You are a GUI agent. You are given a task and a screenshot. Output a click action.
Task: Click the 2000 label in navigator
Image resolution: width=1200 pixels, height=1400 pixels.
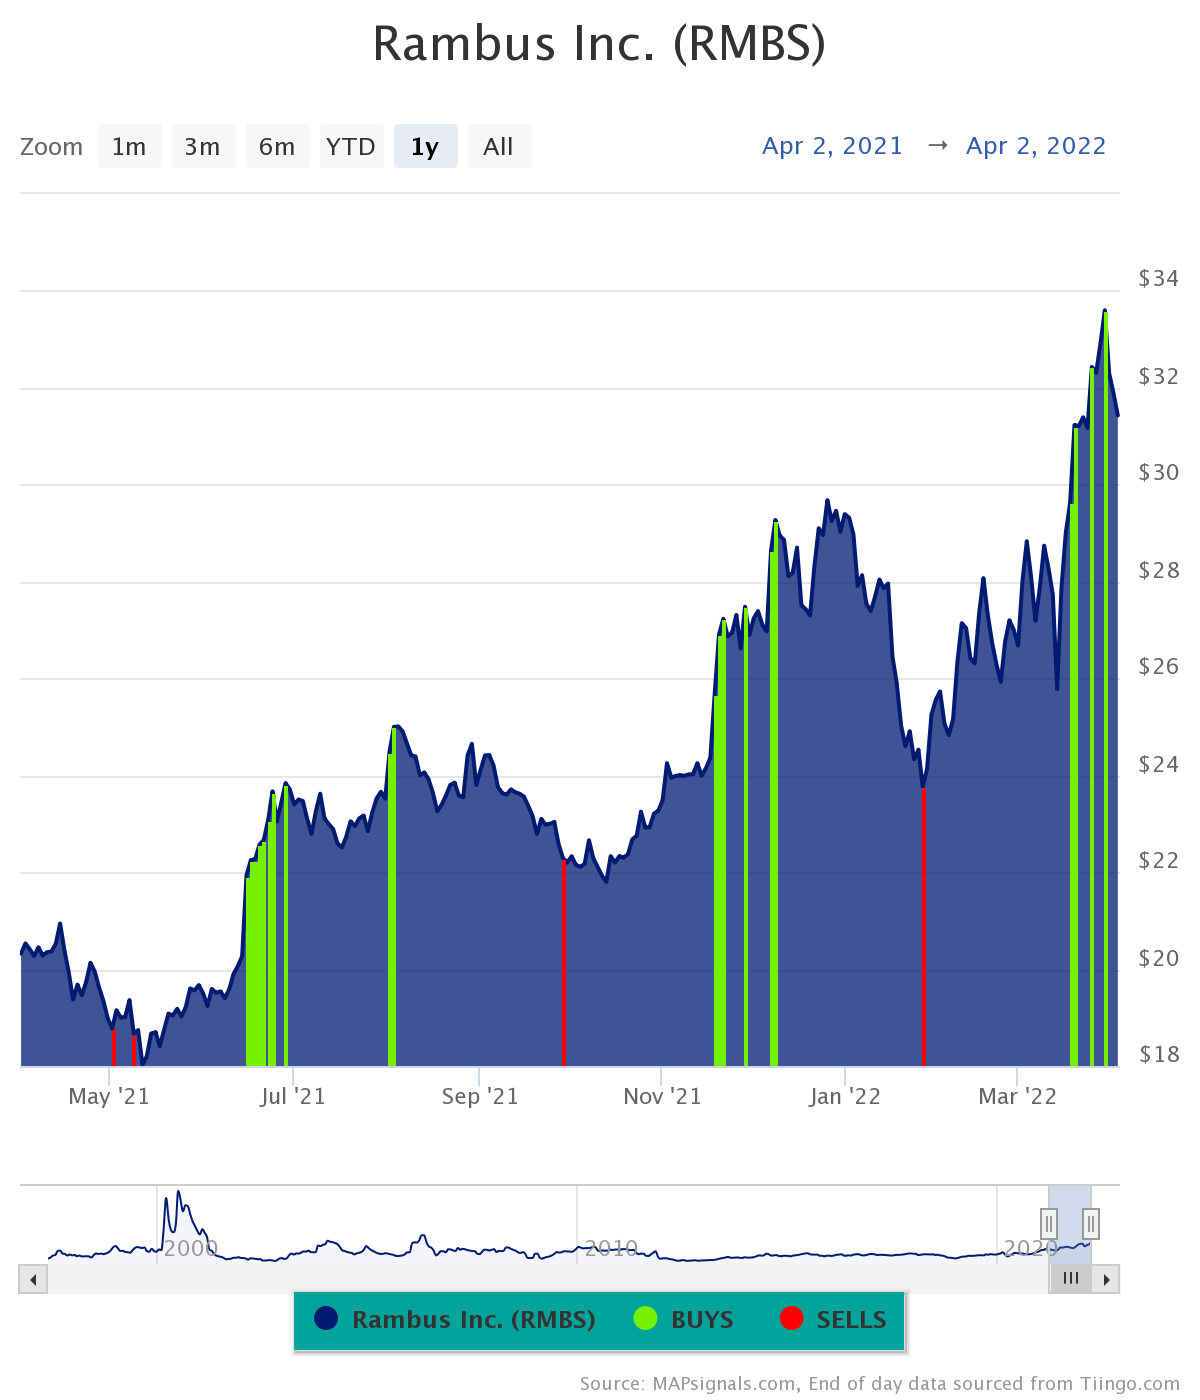click(x=190, y=1248)
